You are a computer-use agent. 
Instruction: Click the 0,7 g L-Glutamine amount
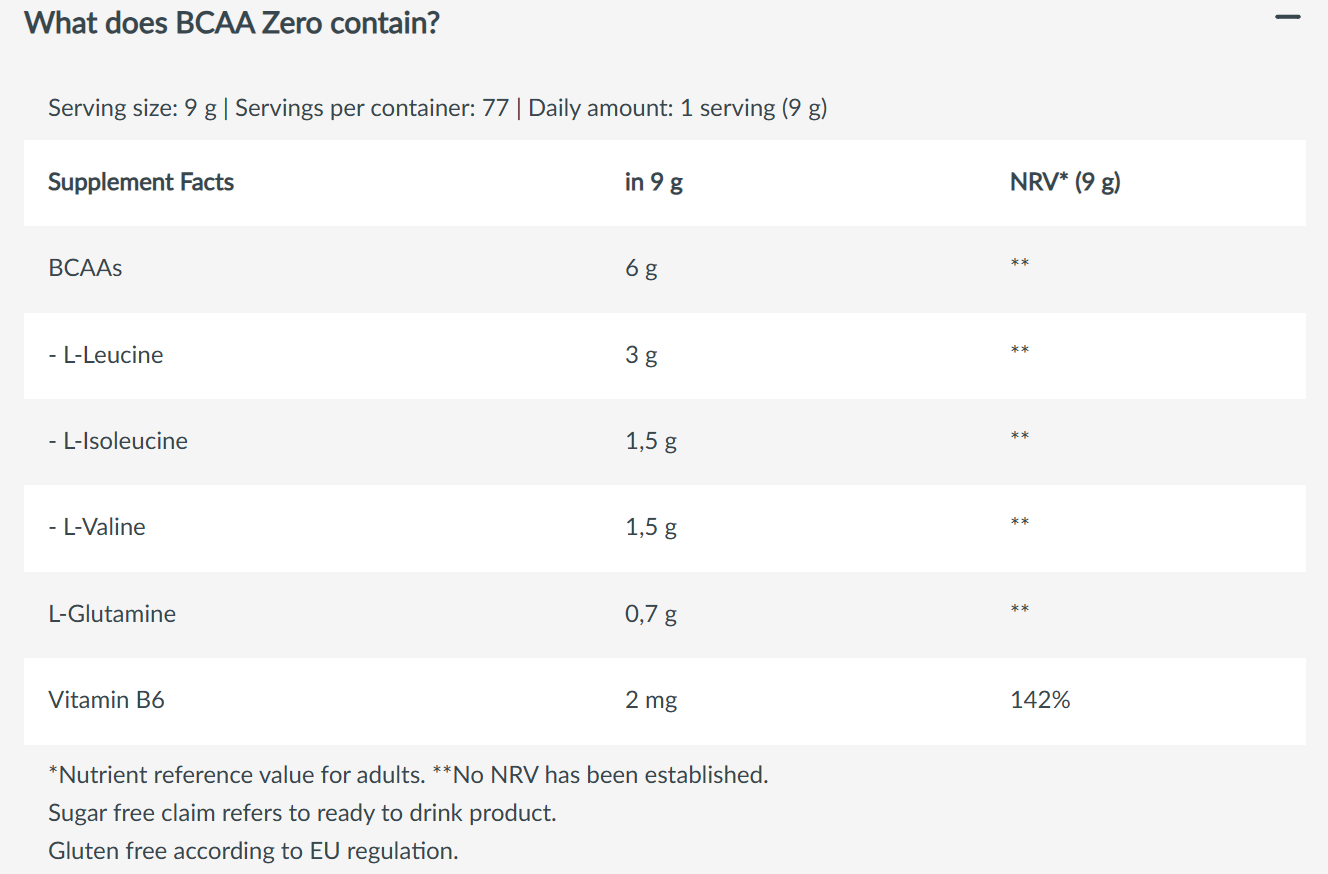pyautogui.click(x=651, y=614)
